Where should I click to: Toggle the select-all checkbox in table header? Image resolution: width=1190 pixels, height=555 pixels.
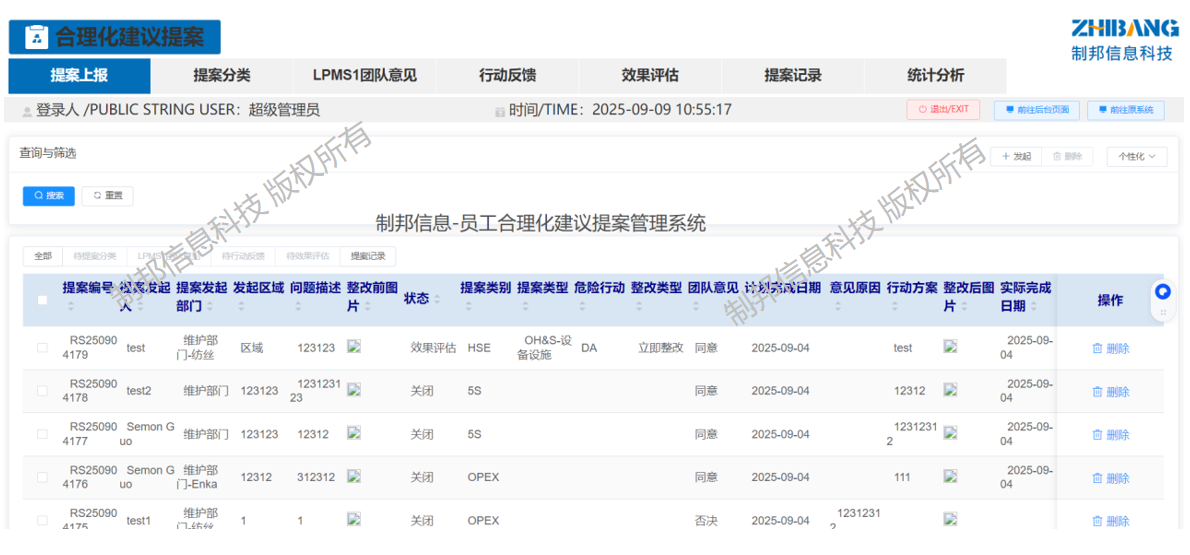point(42,300)
